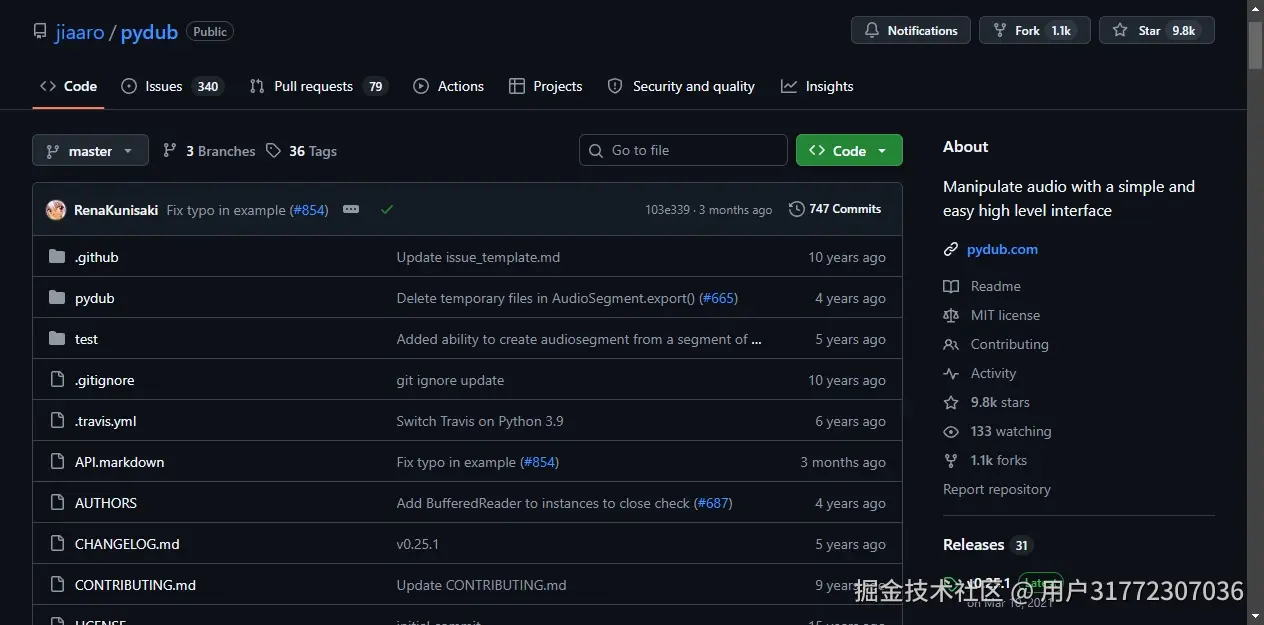Open CONTRIBUTING.md file
This screenshot has width=1264, height=625.
(135, 585)
